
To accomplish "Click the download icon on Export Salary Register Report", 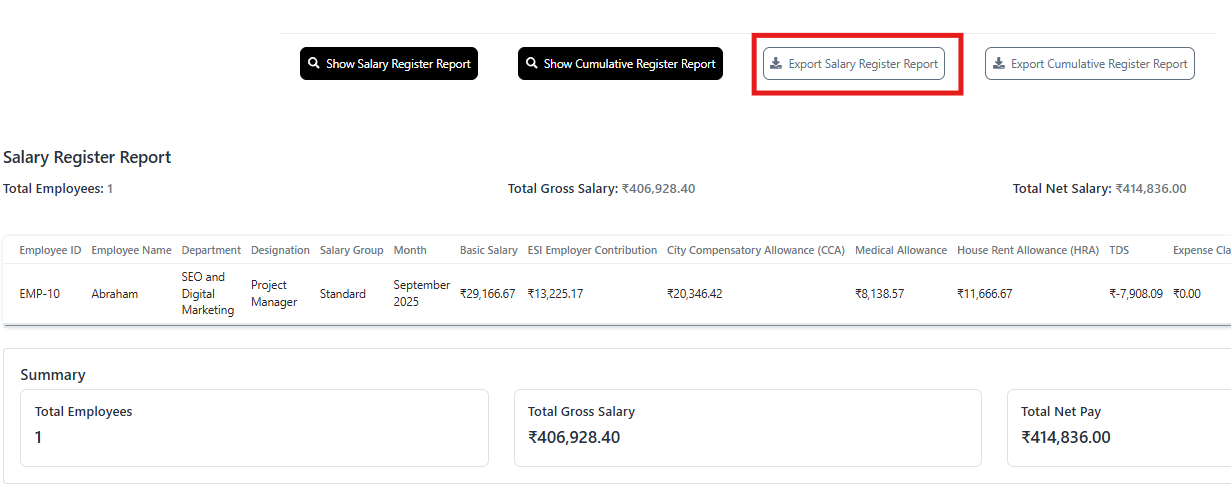I will click(776, 64).
